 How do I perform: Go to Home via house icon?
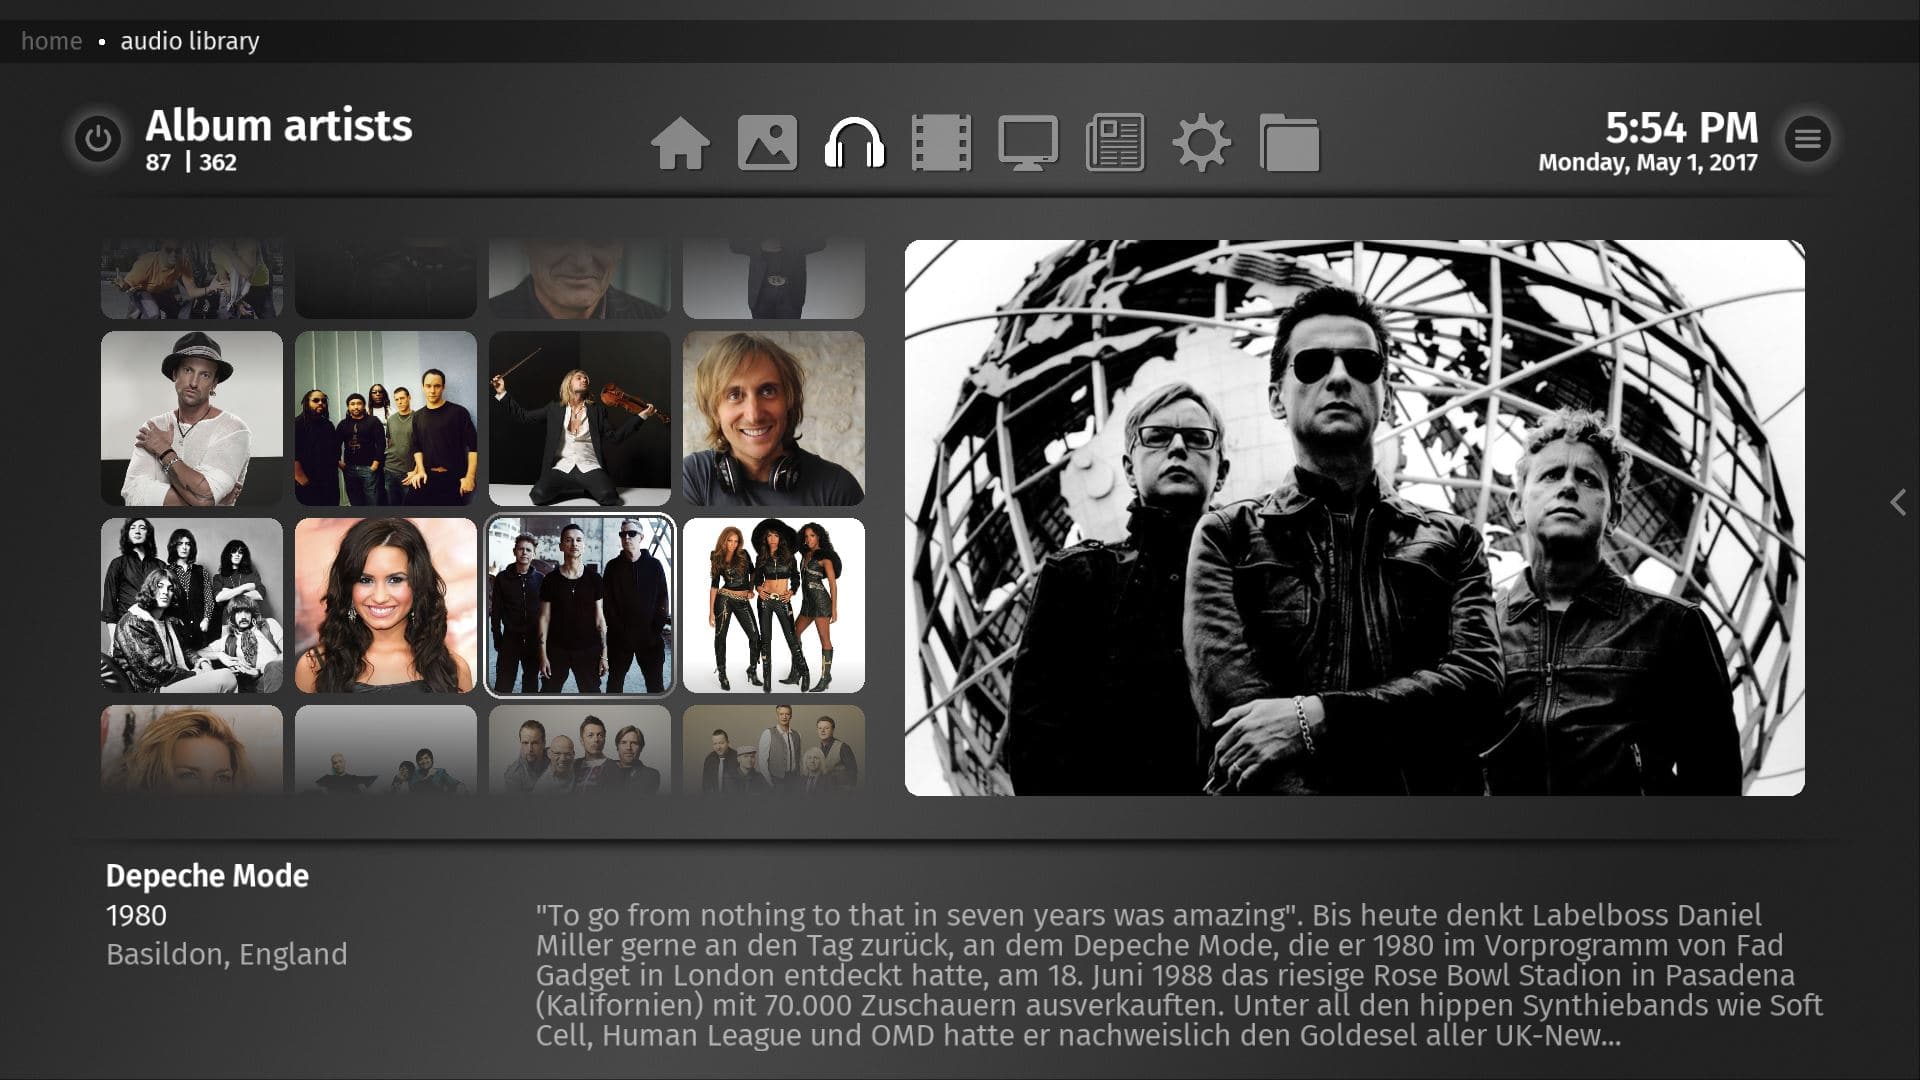(680, 143)
